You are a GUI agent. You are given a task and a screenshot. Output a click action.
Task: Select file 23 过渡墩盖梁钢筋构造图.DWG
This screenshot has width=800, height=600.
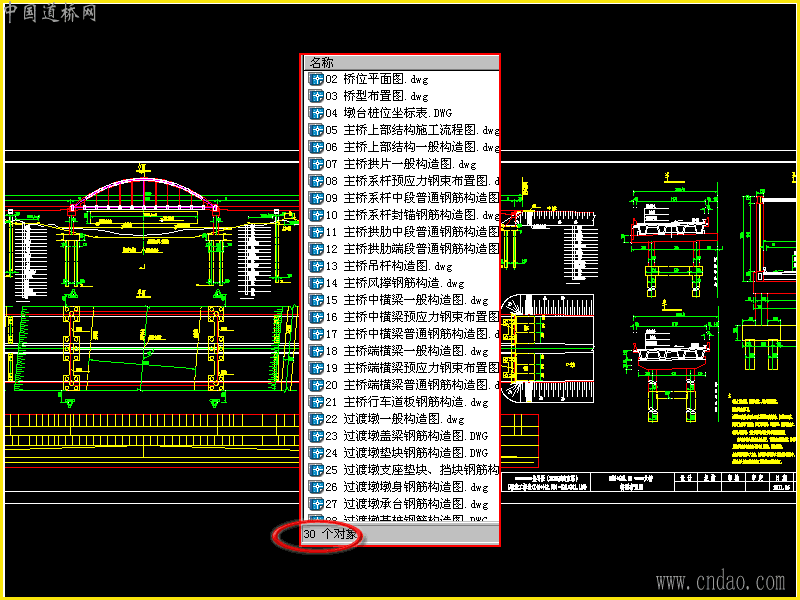tap(407, 436)
